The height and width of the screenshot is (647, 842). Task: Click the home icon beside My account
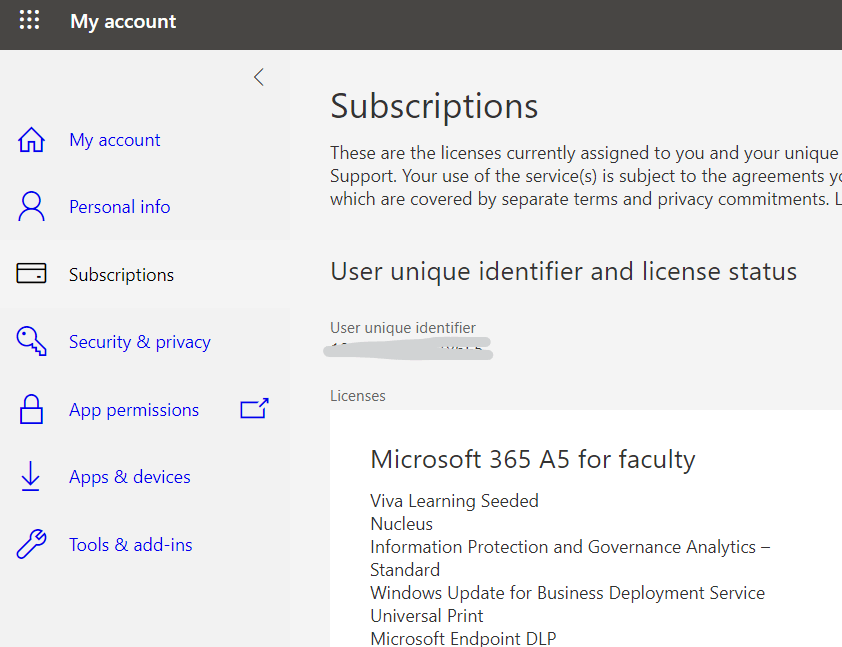(x=31, y=140)
